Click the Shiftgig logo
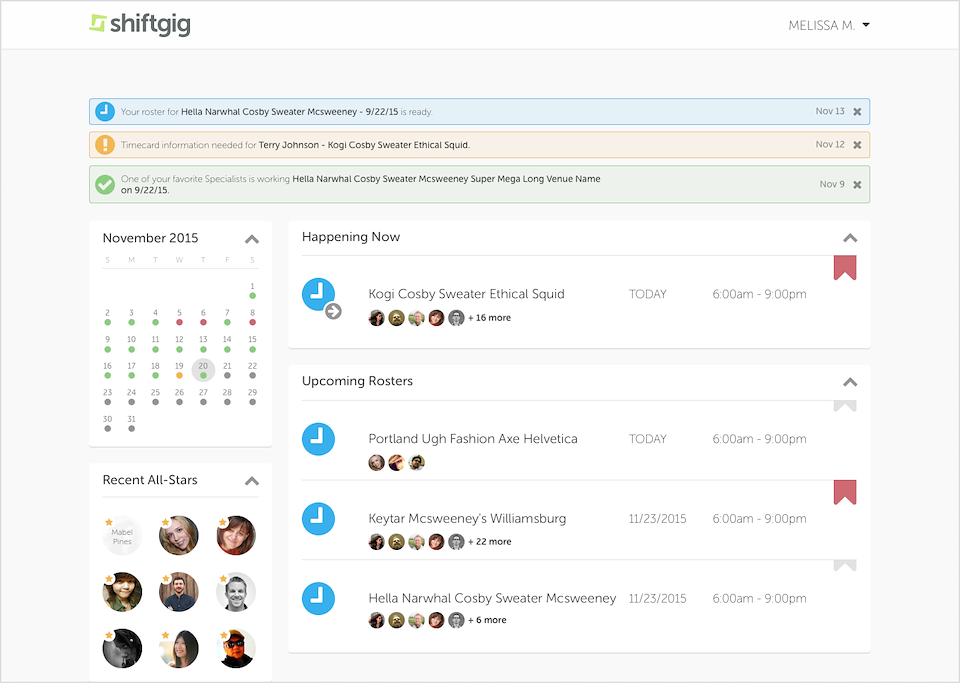 coord(140,24)
